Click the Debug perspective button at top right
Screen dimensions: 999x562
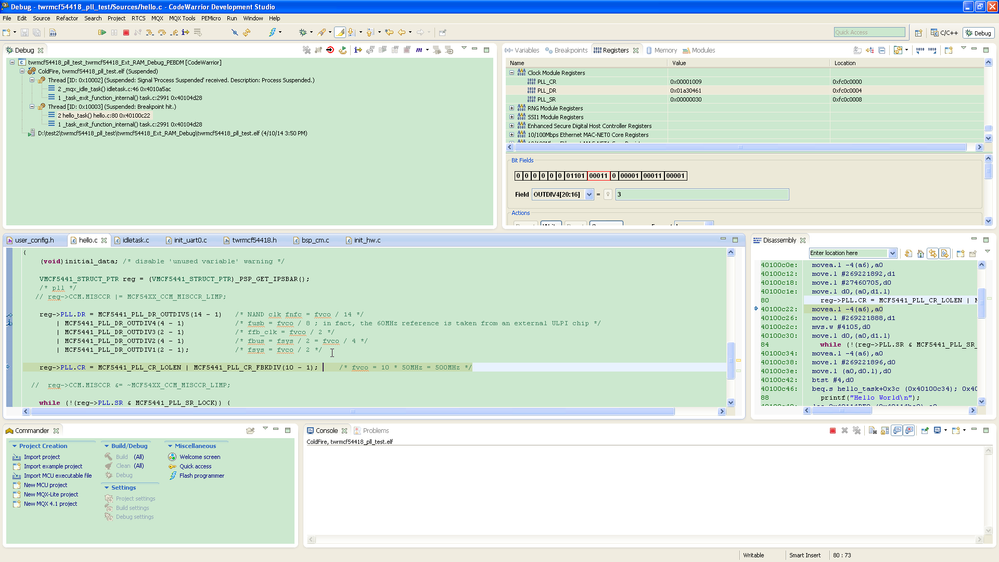978,33
